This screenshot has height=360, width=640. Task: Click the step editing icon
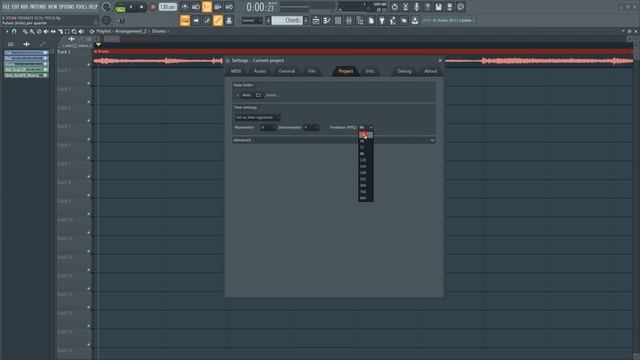(207, 20)
